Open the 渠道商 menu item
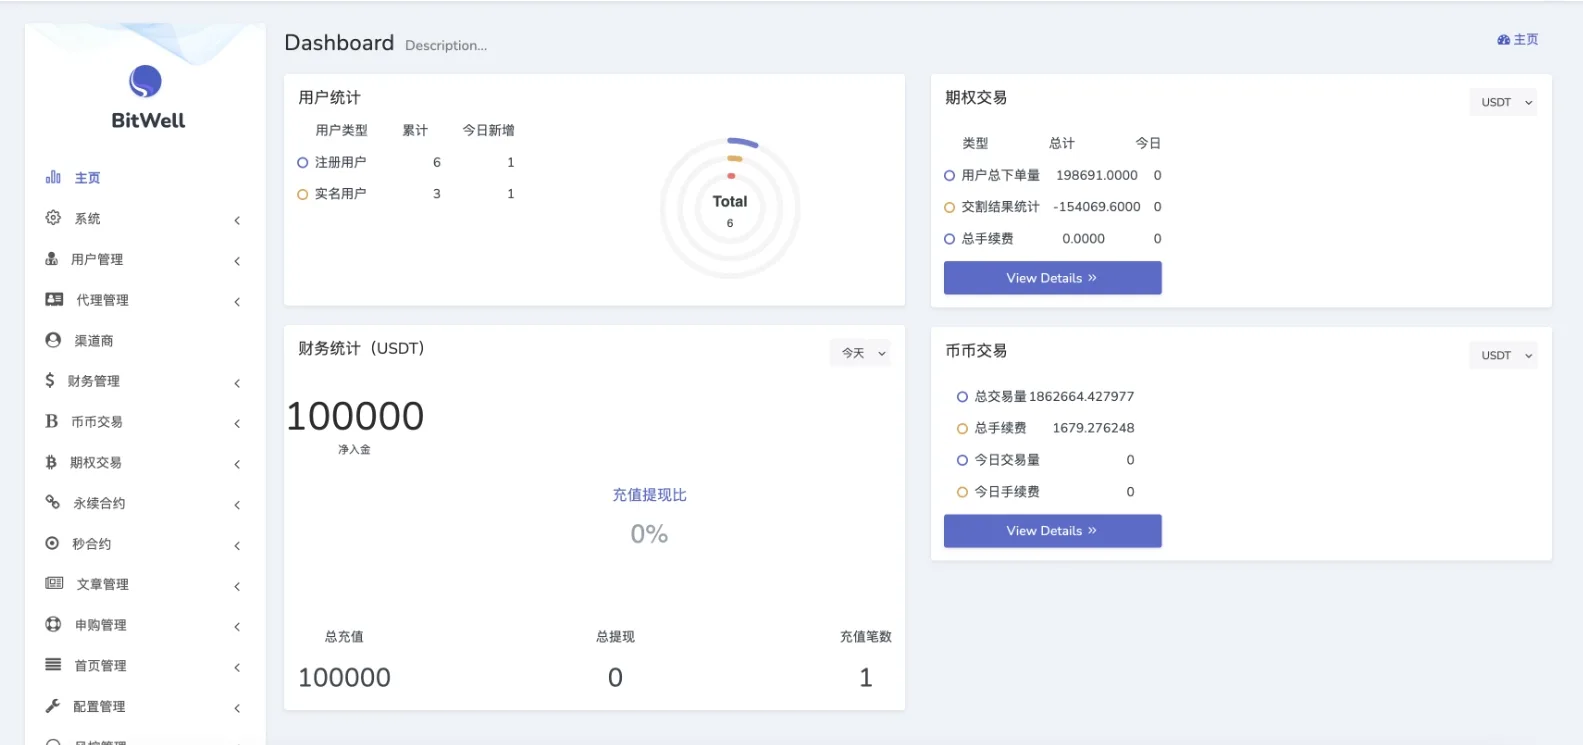1583x745 pixels. (x=94, y=341)
